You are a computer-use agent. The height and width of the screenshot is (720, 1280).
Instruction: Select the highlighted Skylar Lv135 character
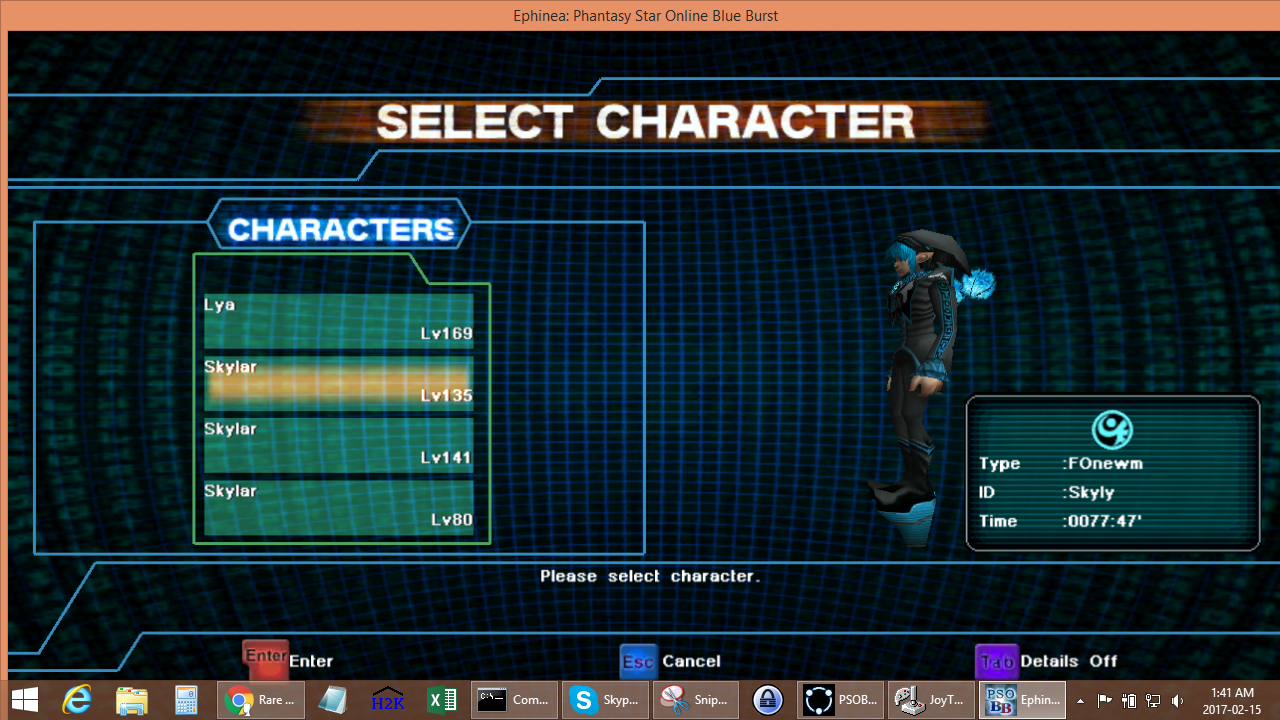338,382
